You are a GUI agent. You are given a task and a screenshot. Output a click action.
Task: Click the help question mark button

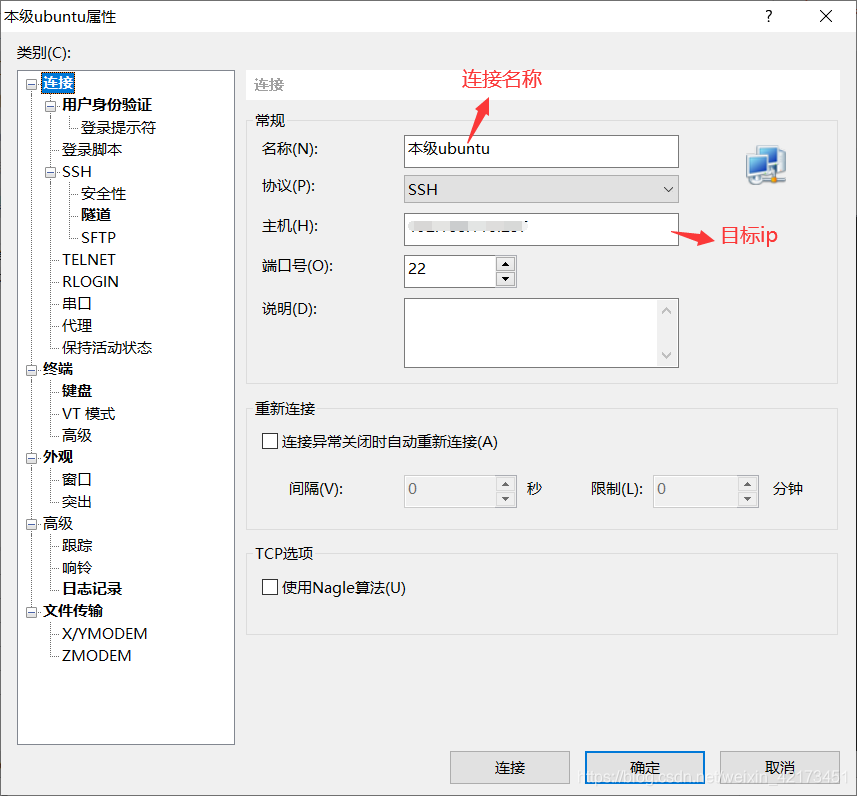click(x=768, y=16)
